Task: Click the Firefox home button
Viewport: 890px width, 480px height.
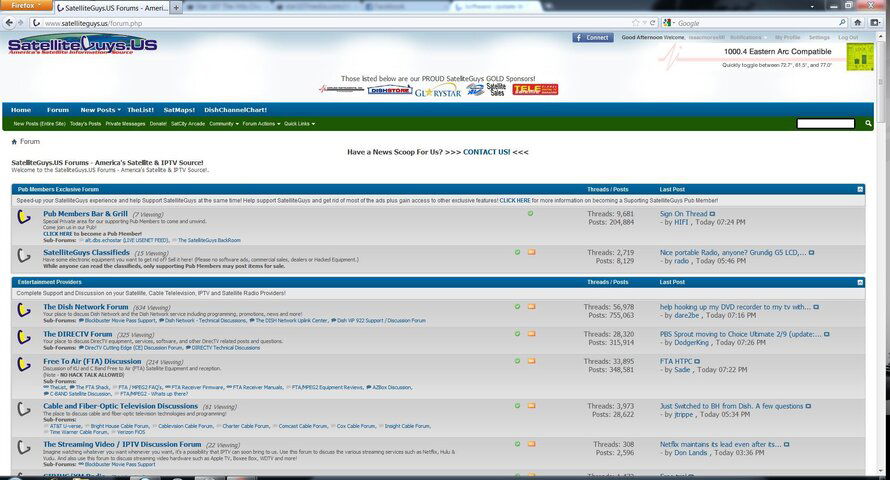Action: click(x=858, y=23)
